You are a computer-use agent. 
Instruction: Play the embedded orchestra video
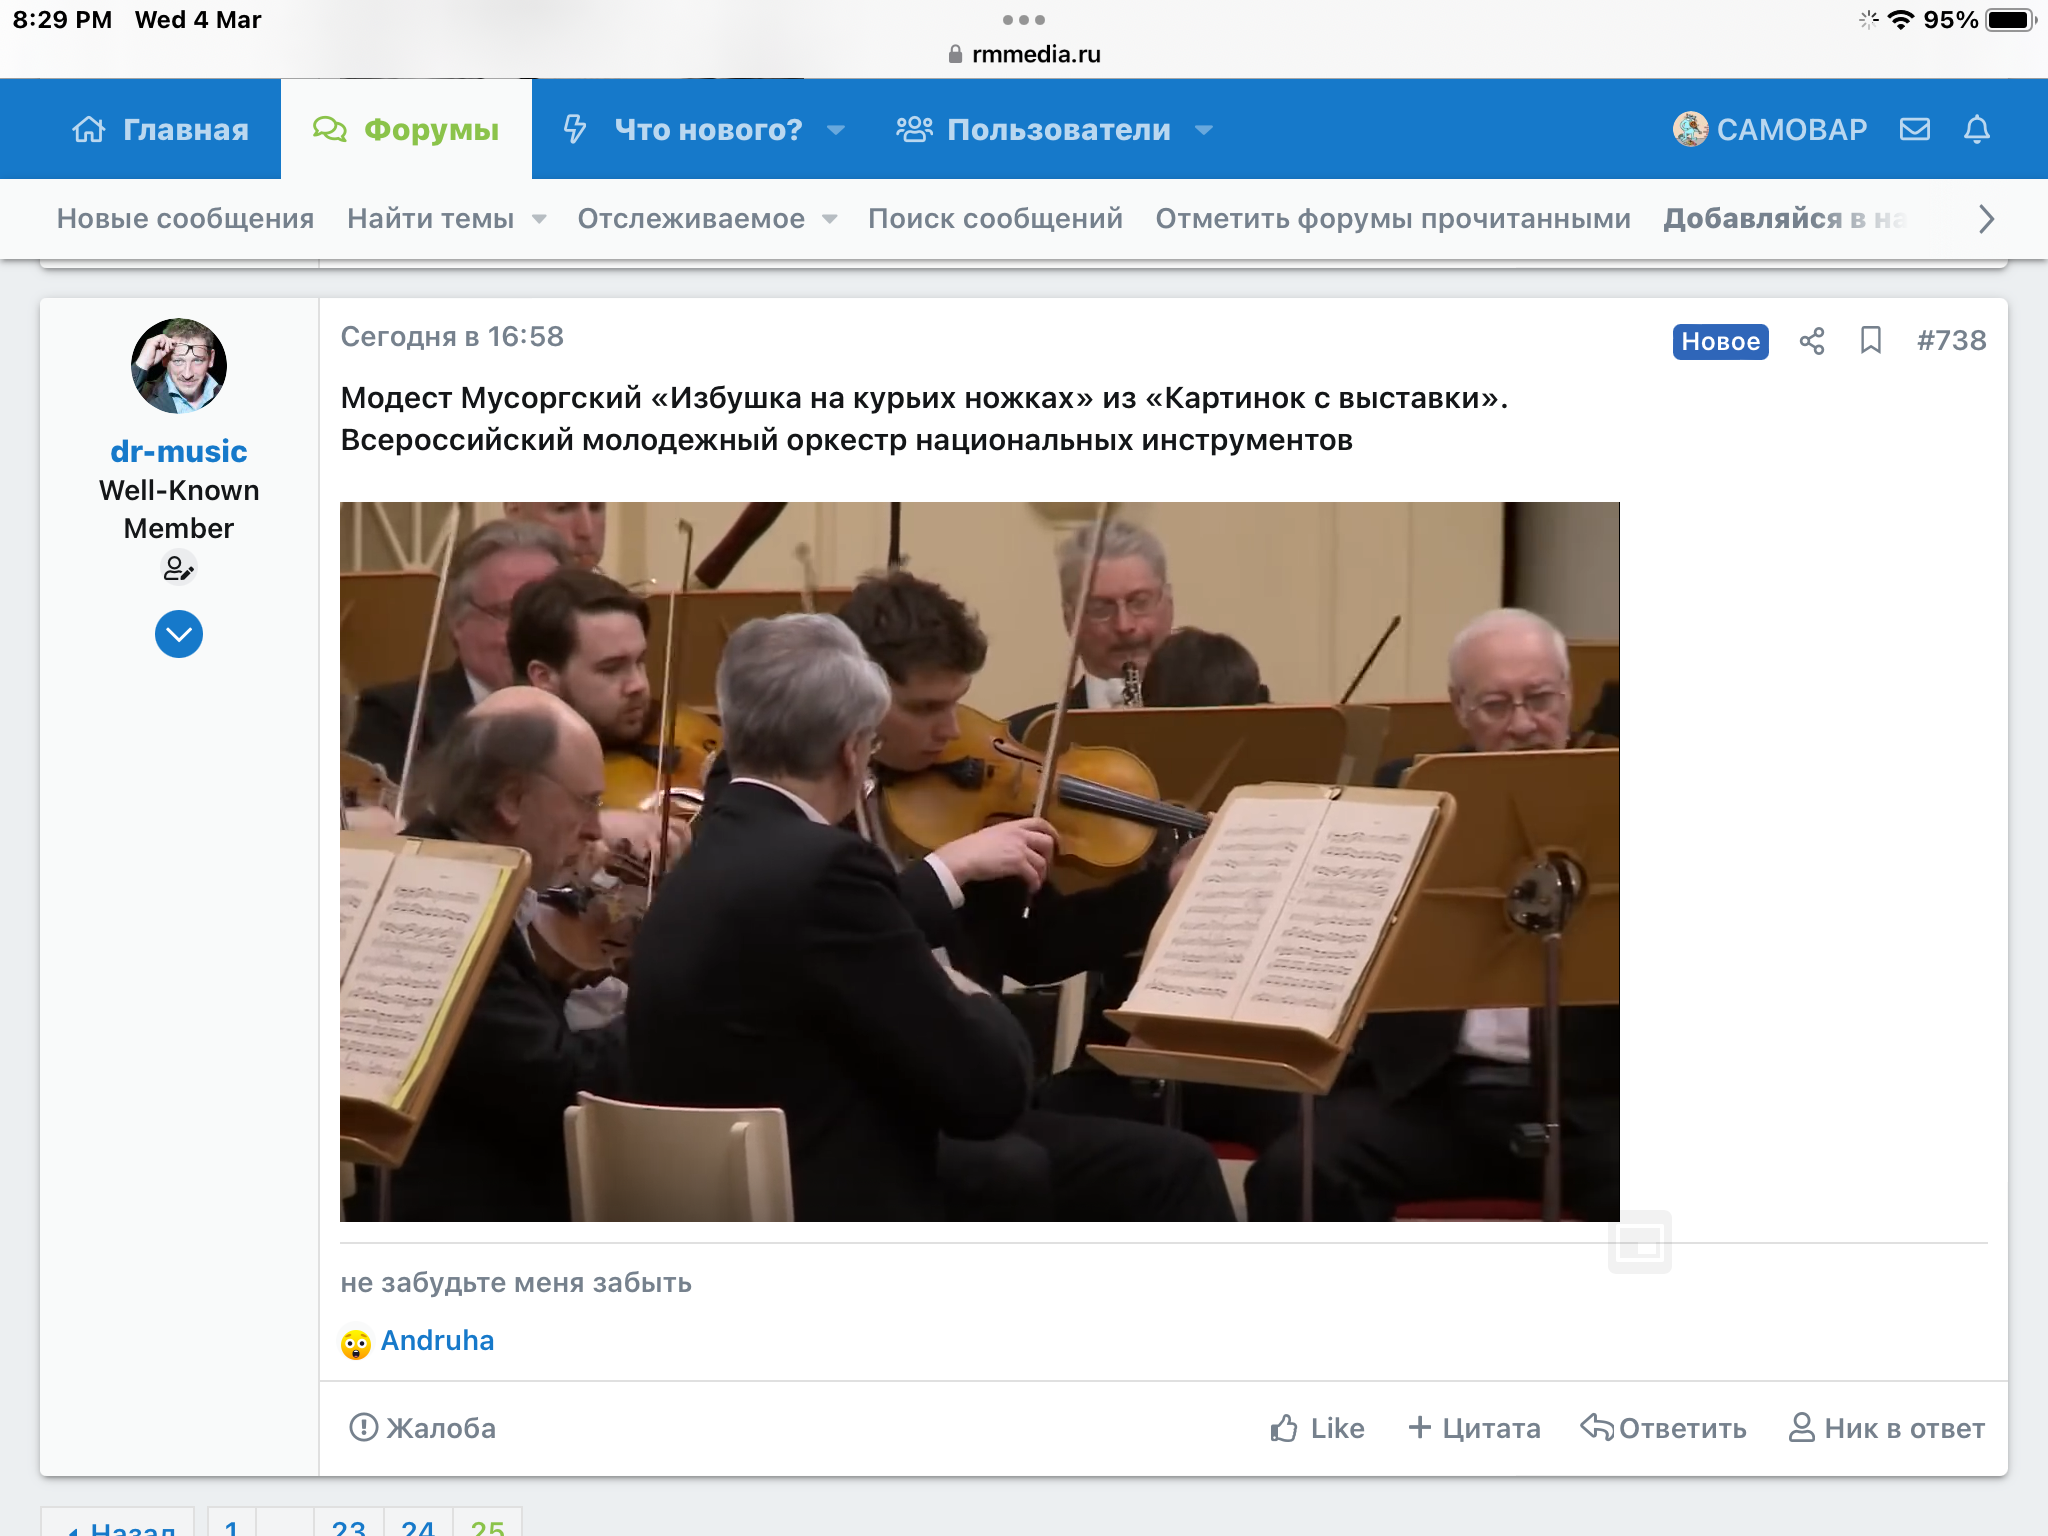[x=979, y=861]
